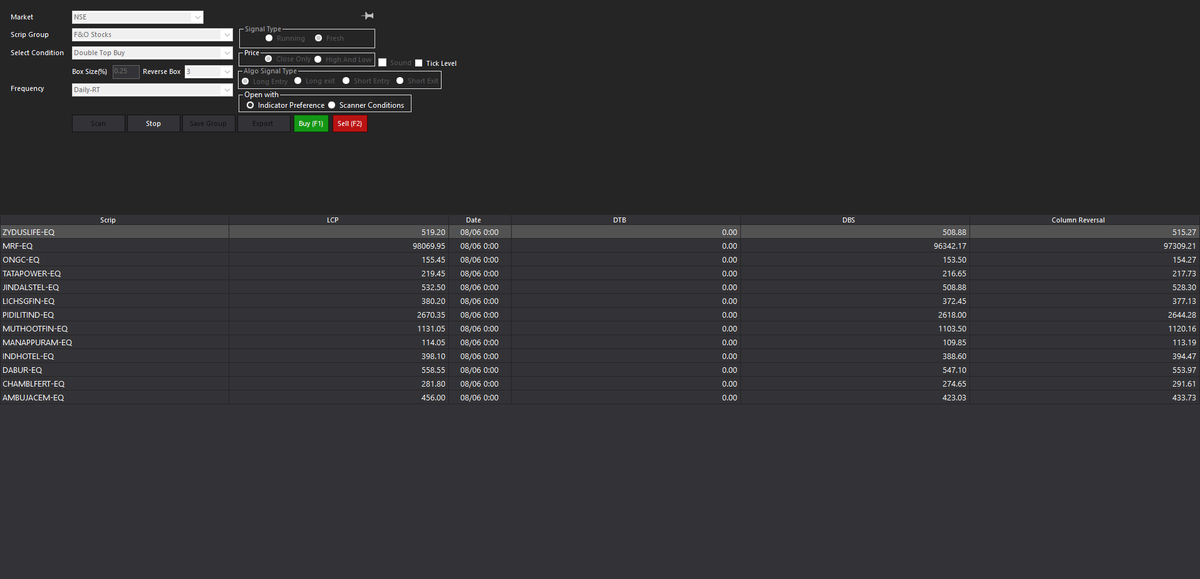Click Column Reversal value 97309.21

click(x=1178, y=246)
